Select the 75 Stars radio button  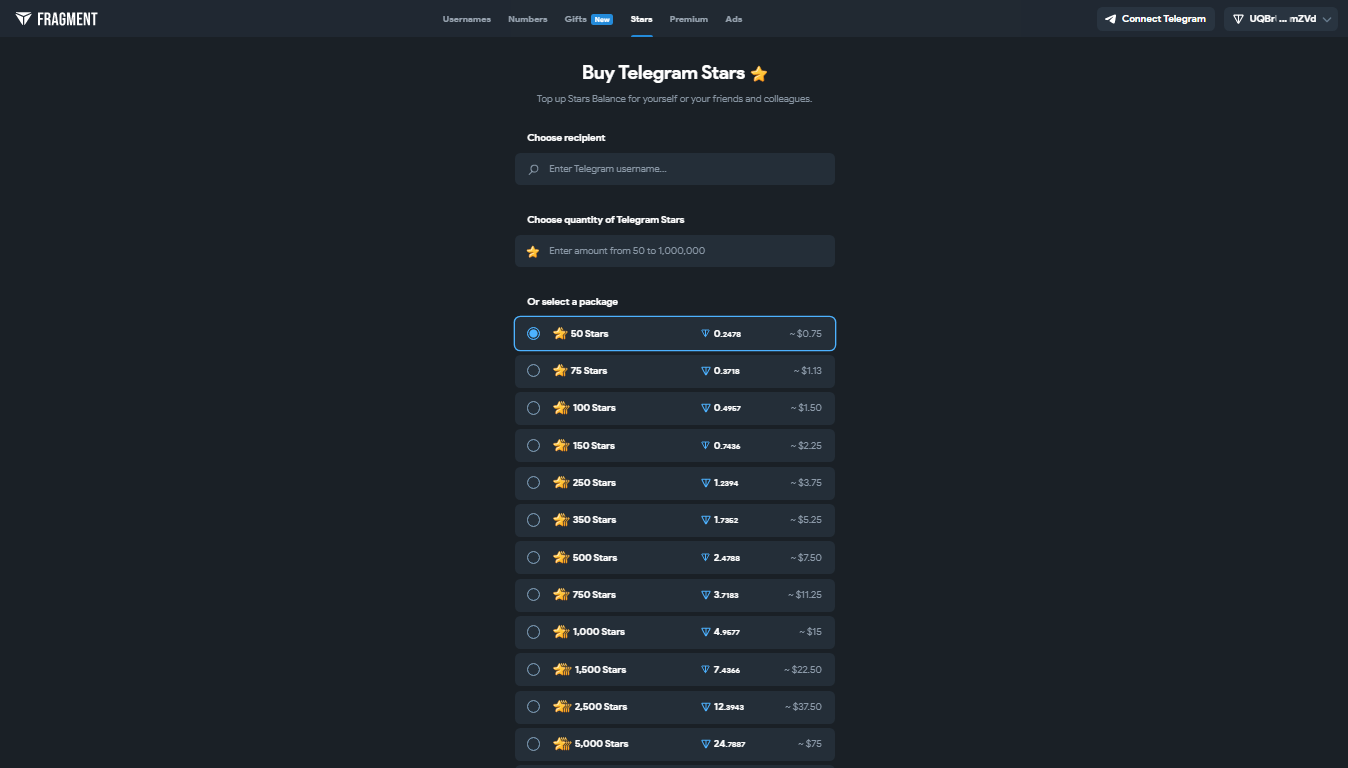533,371
